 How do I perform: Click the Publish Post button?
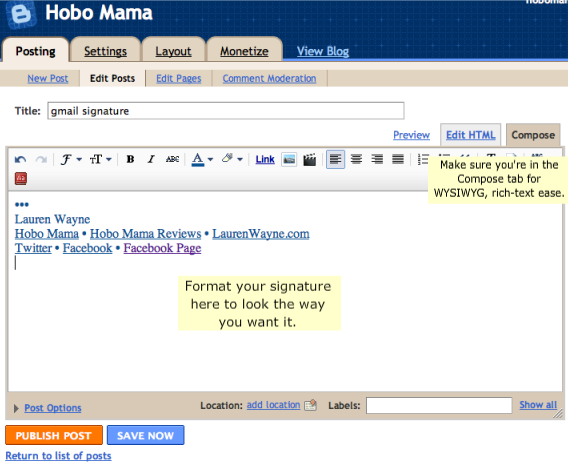click(x=54, y=435)
